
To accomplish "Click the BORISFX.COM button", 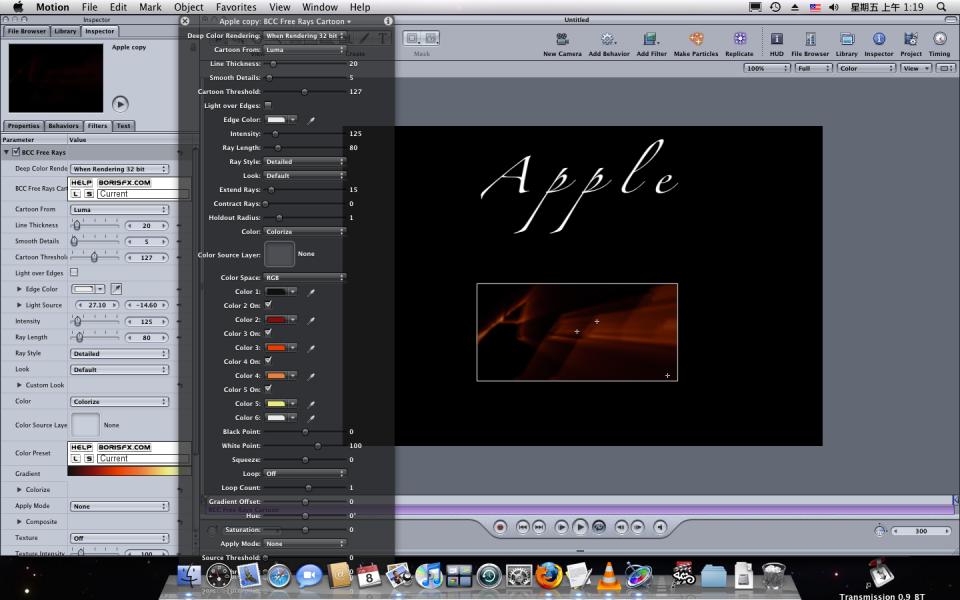I will 124,183.
